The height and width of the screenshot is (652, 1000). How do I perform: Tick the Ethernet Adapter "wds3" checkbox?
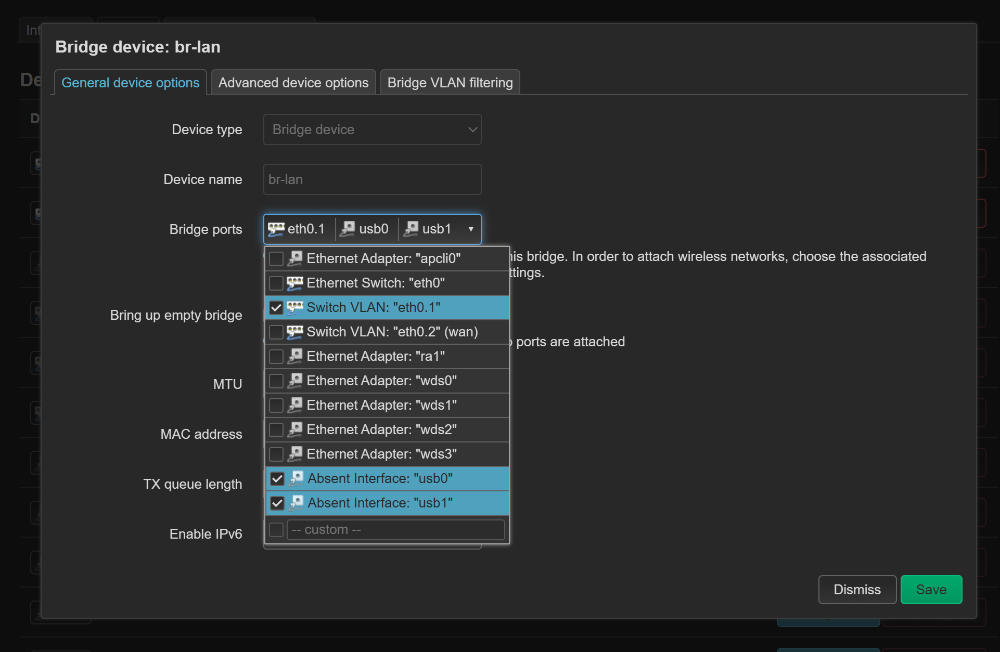pyautogui.click(x=276, y=454)
